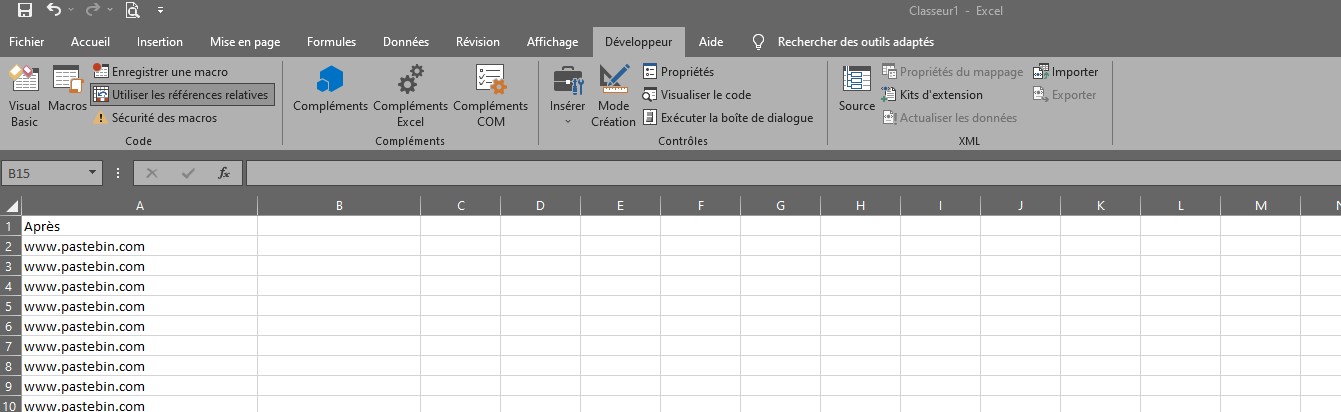The height and width of the screenshot is (412, 1341).
Task: Click inside the formula bar
Action: [792, 173]
